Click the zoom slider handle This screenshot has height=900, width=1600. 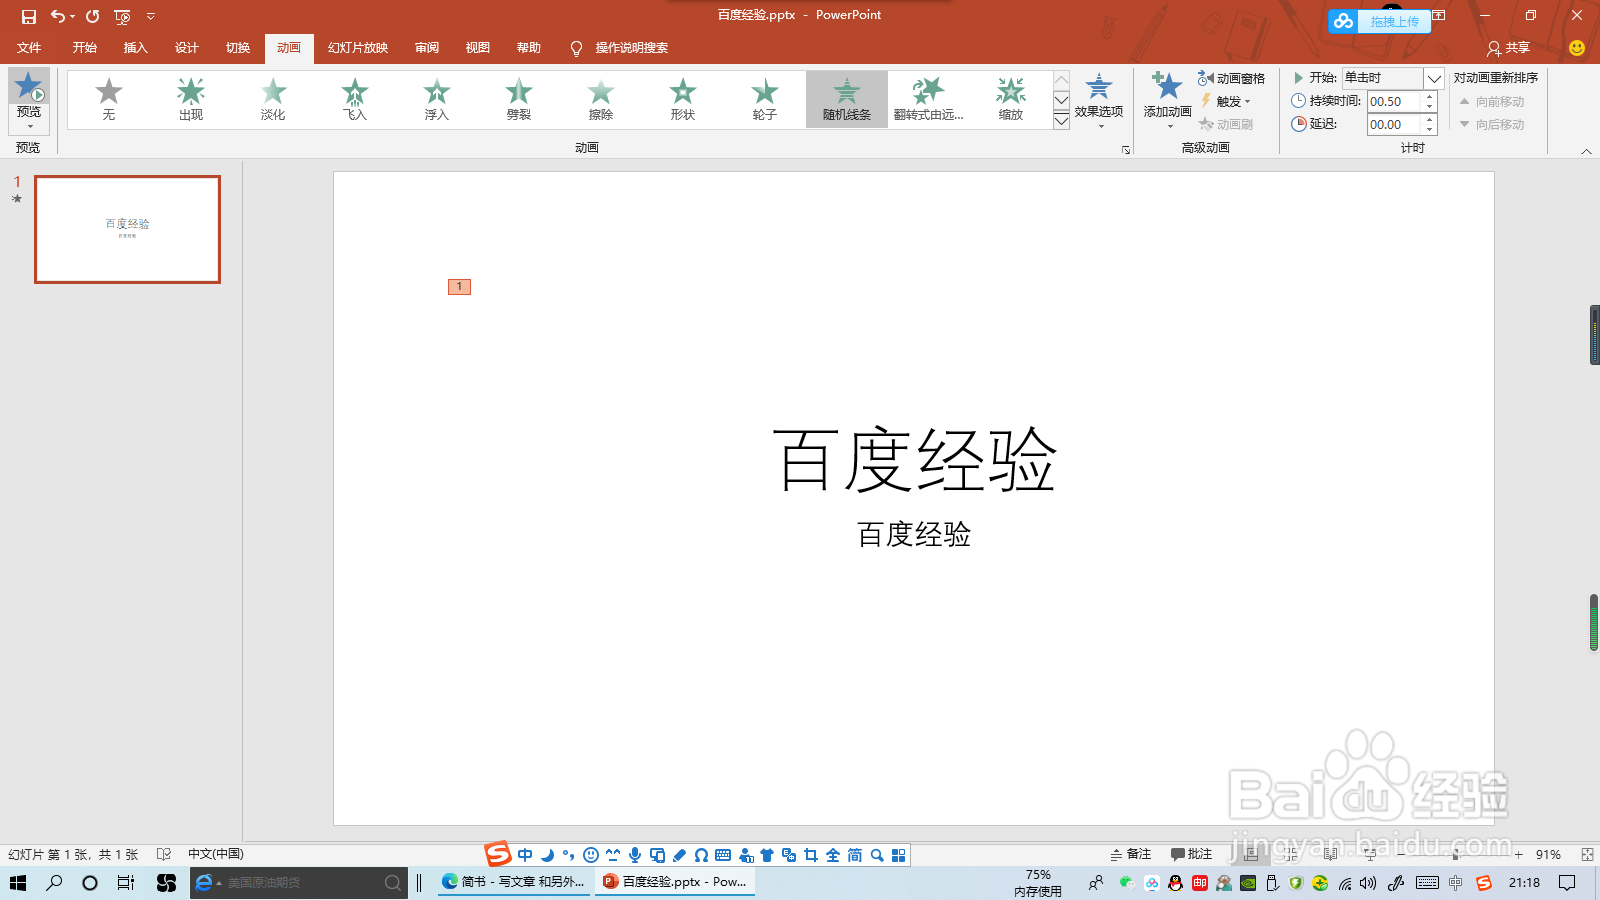coord(1455,855)
